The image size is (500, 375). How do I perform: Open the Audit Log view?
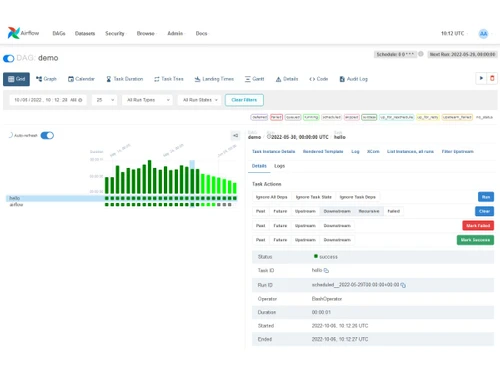[354, 79]
